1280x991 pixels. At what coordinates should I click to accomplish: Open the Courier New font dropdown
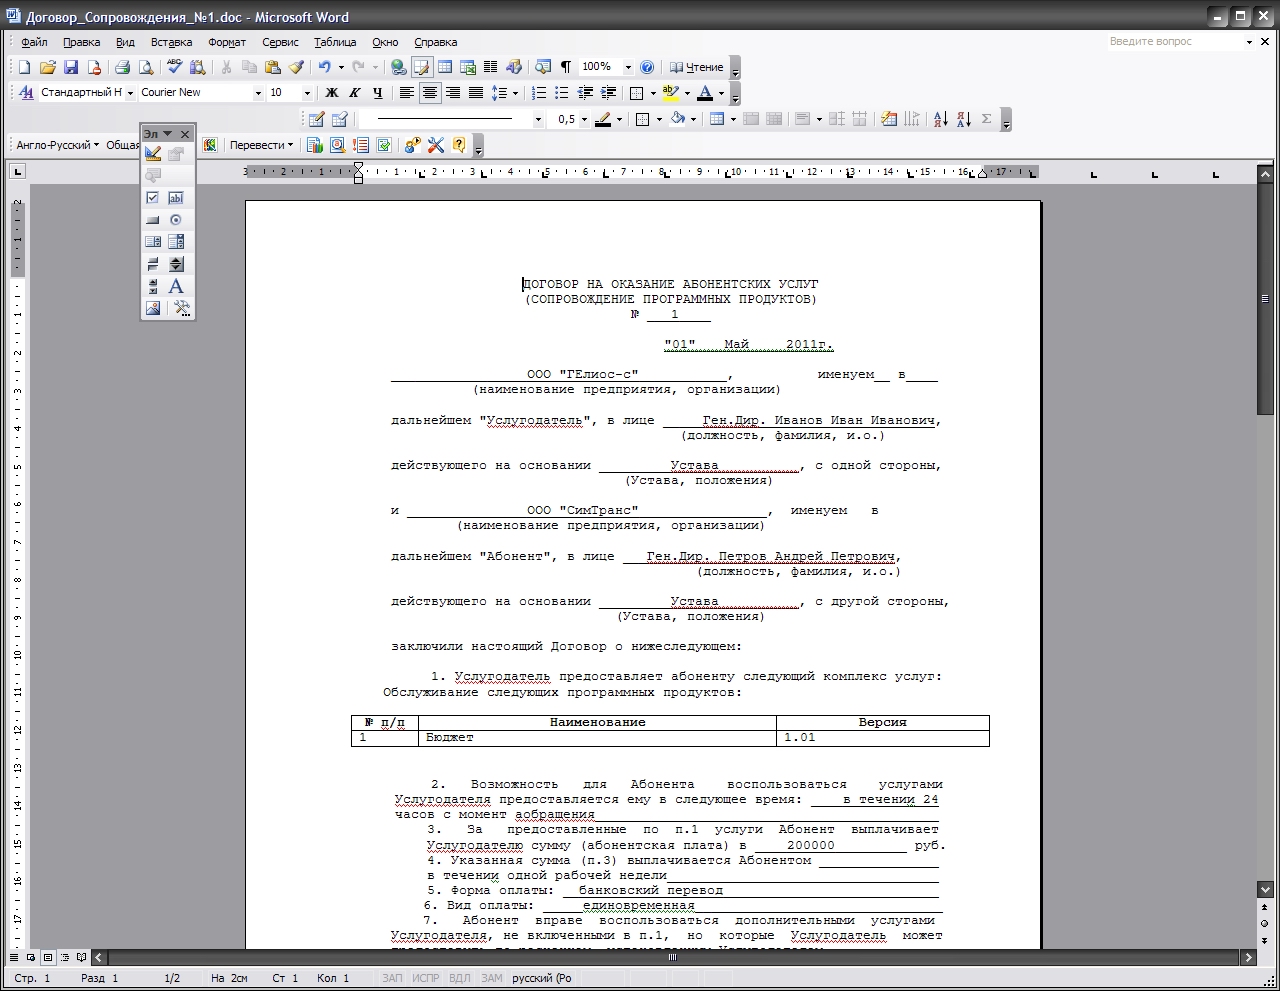click(x=258, y=93)
